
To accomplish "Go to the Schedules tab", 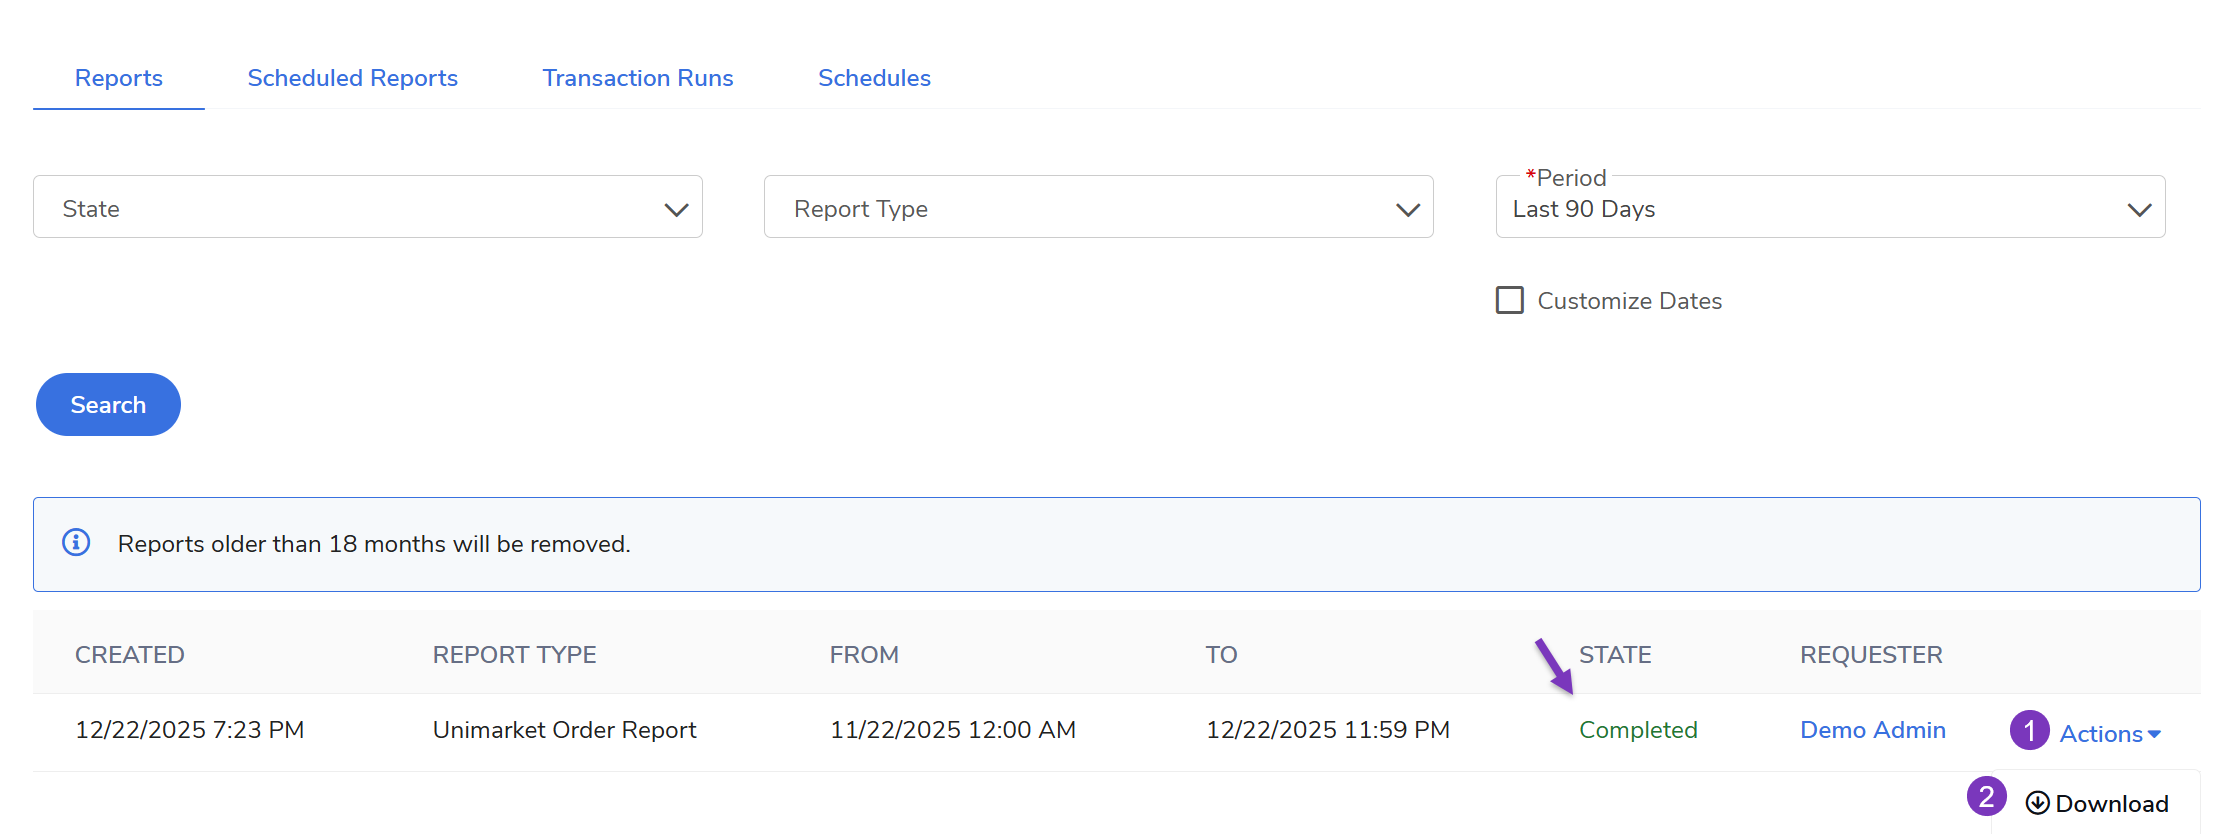I will point(874,78).
